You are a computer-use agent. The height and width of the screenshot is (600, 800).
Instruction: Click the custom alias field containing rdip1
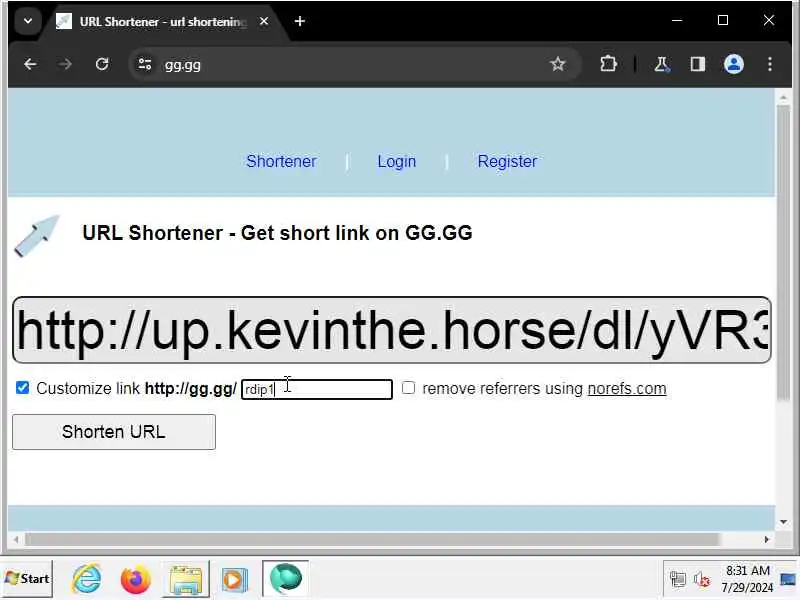[317, 389]
